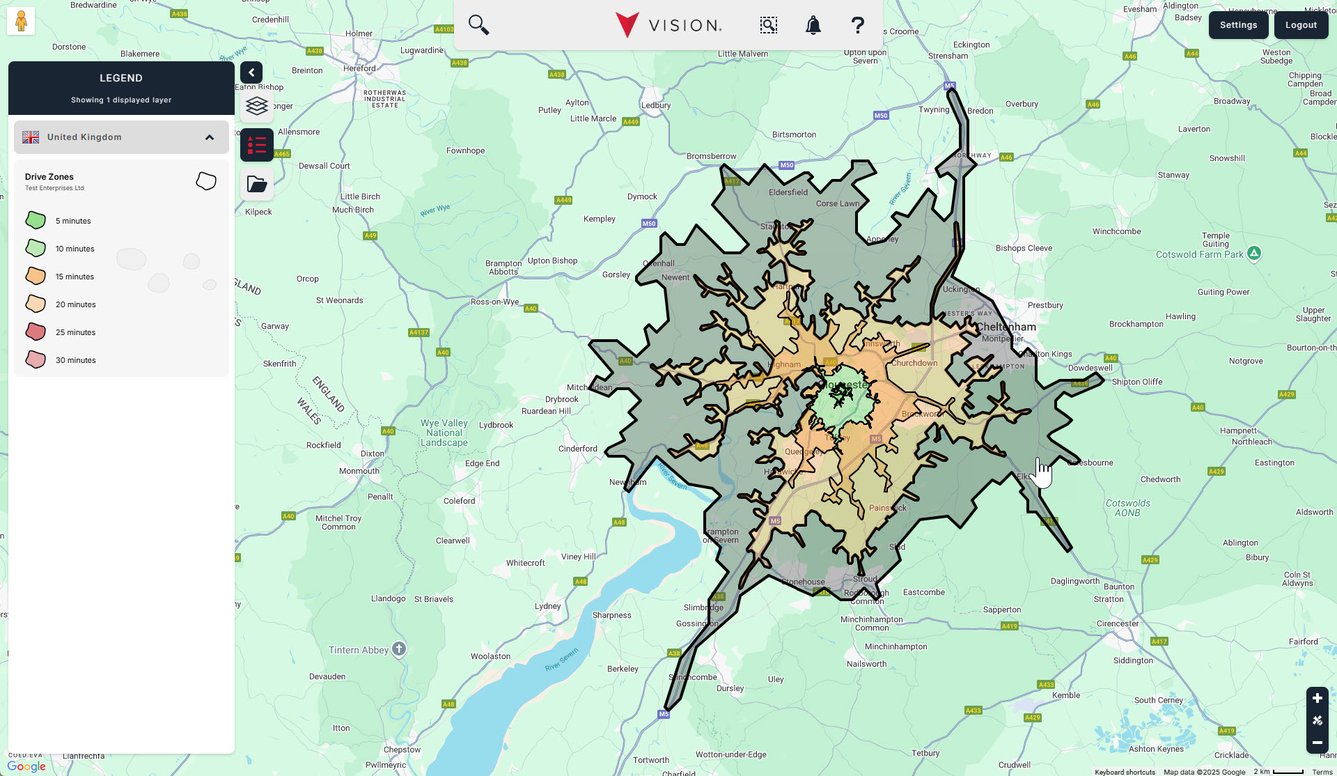Click the Drive Zones polygon shape icon
The height and width of the screenshot is (776, 1337).
coord(206,181)
